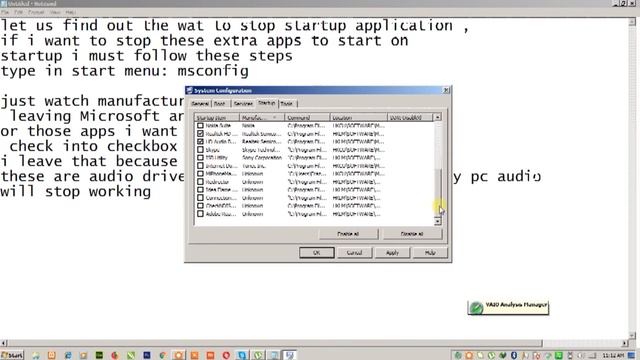Sort by the Command column header
Viewport: 640px width, 360px height.
(x=307, y=118)
